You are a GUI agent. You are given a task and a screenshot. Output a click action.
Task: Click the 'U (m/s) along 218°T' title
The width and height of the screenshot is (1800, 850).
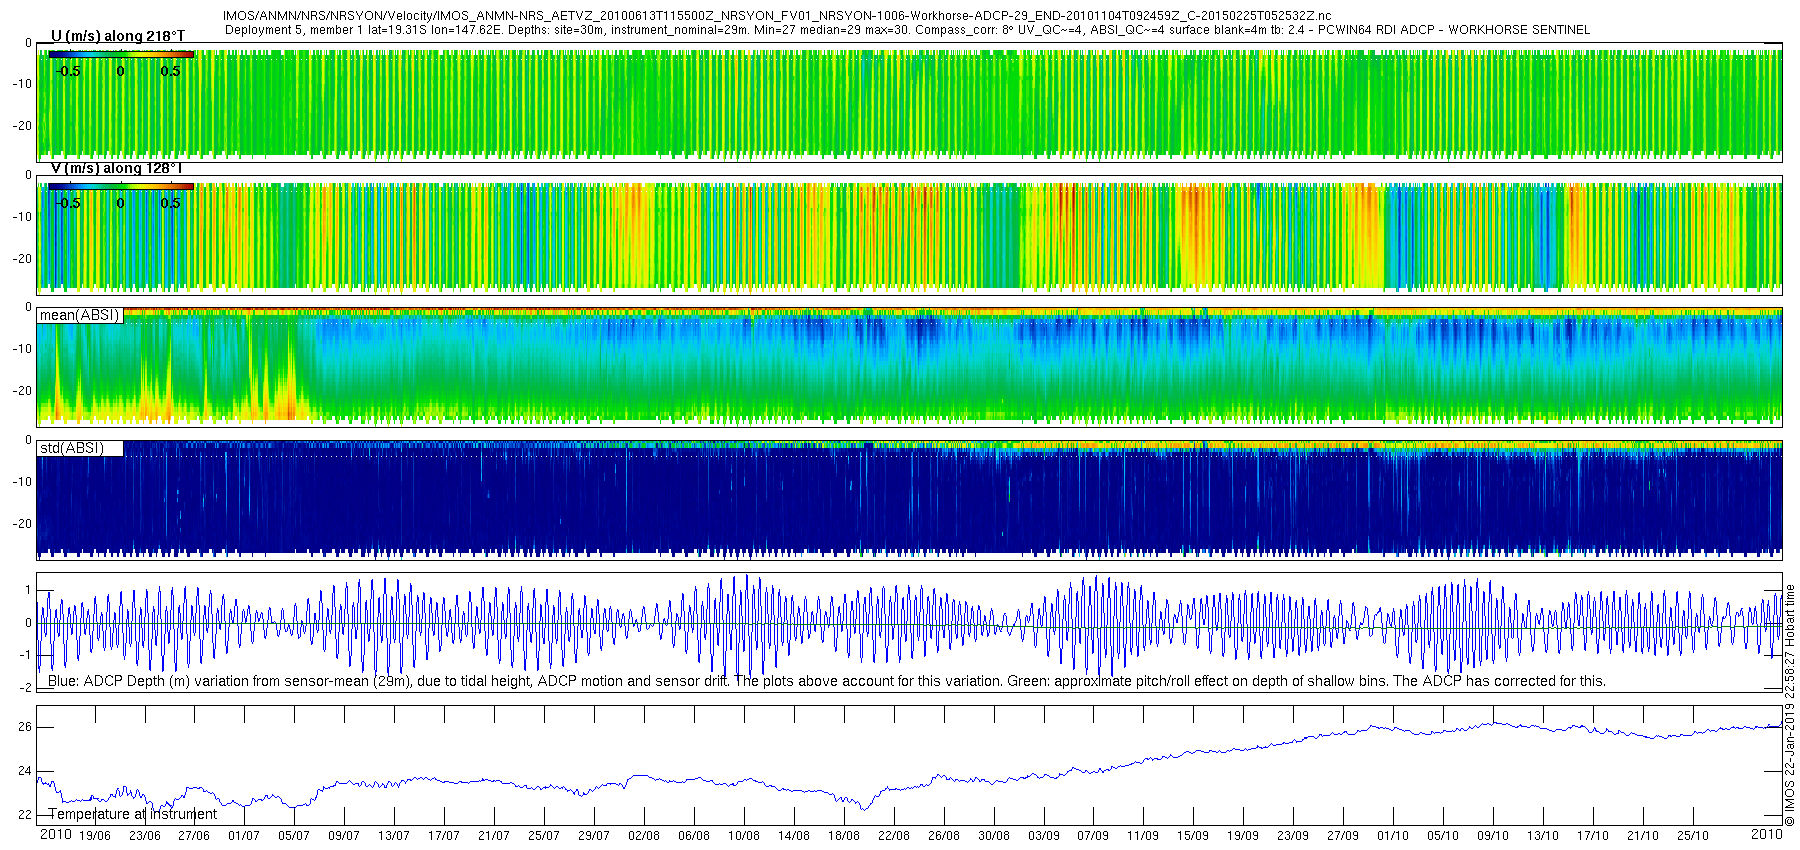tap(118, 36)
